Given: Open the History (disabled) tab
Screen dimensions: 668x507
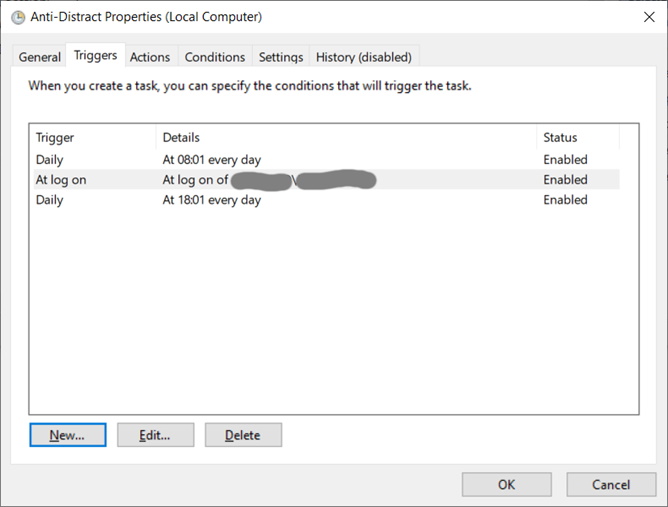Looking at the screenshot, I should (x=363, y=57).
